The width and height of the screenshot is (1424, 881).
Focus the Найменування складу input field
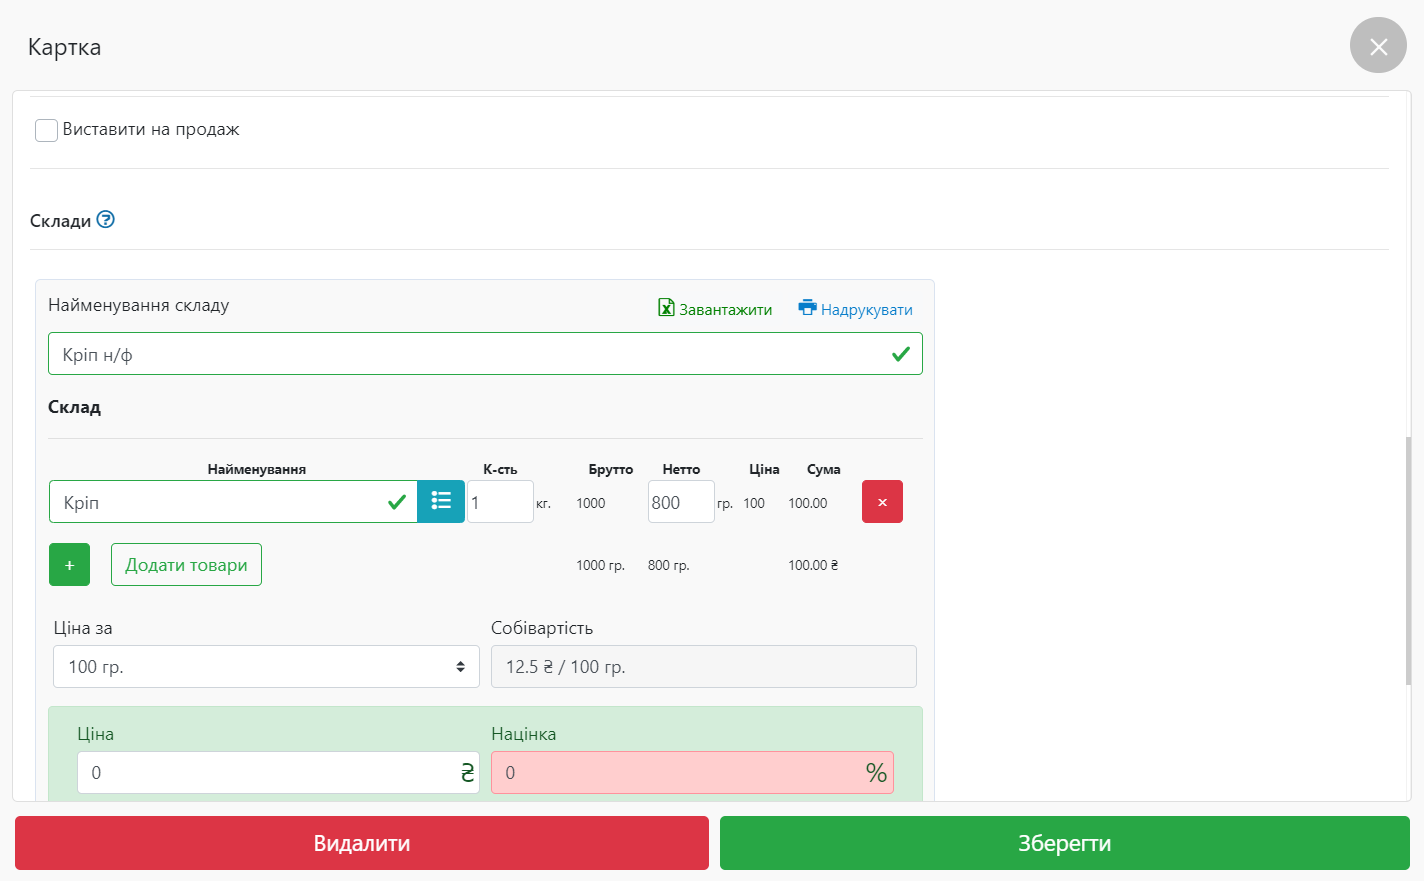(470, 354)
